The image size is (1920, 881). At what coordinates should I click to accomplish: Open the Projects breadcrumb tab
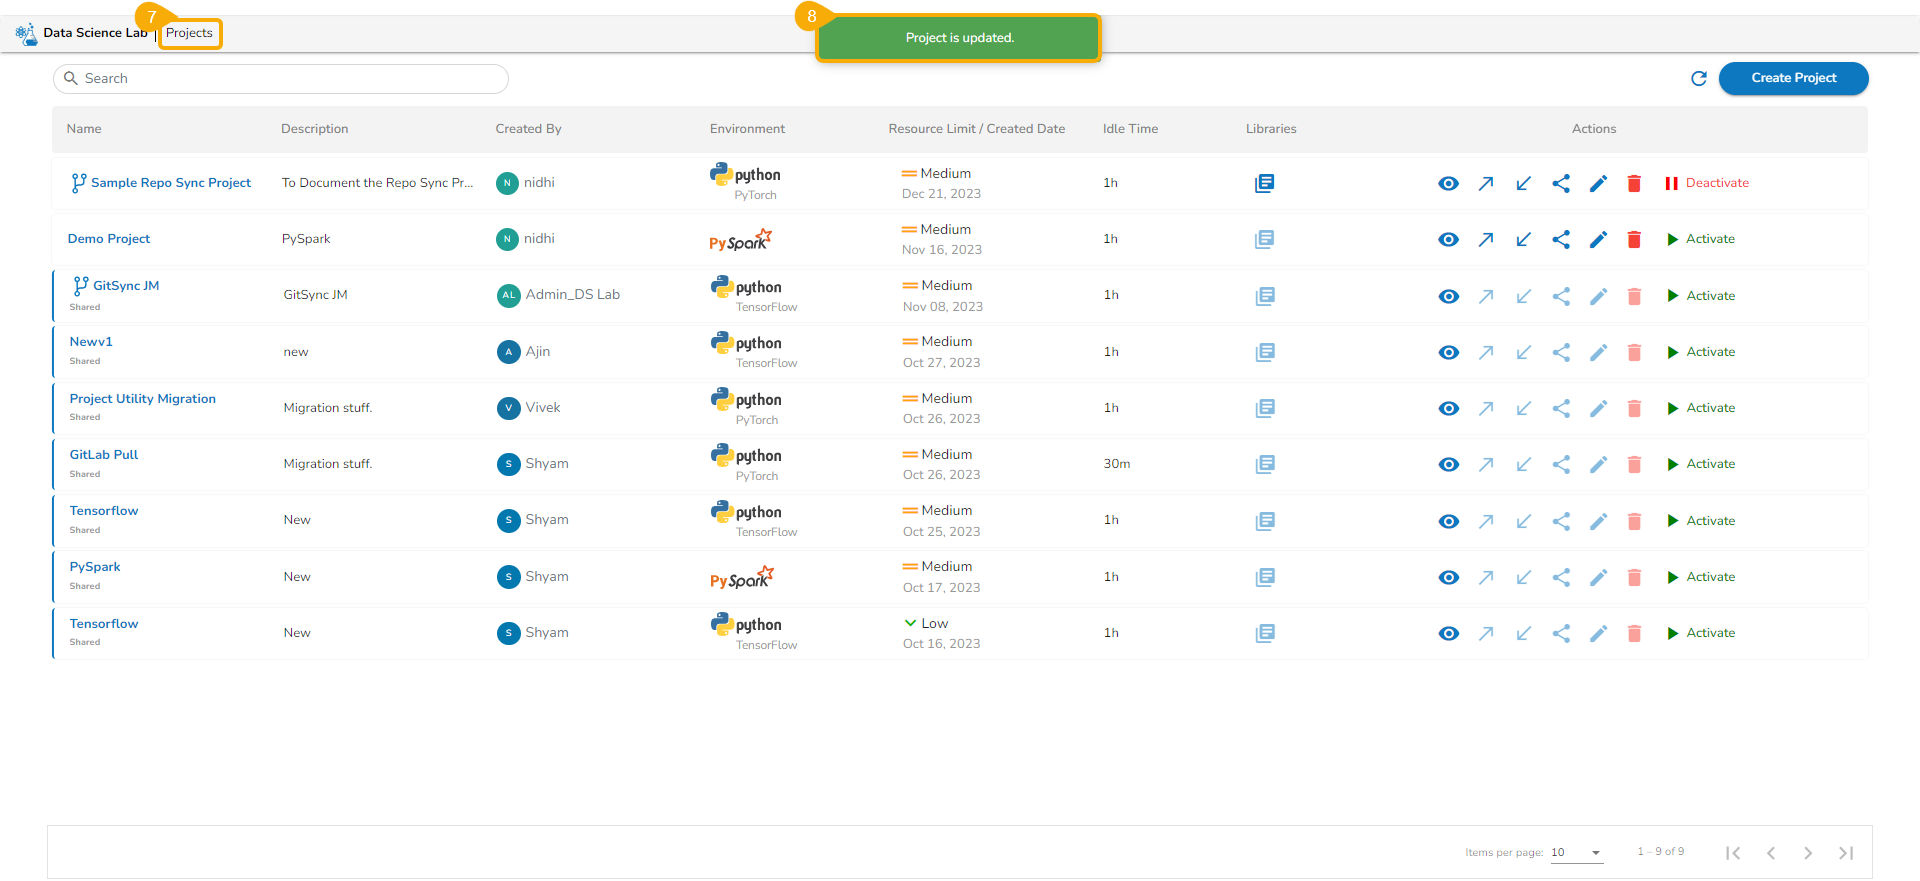point(189,33)
